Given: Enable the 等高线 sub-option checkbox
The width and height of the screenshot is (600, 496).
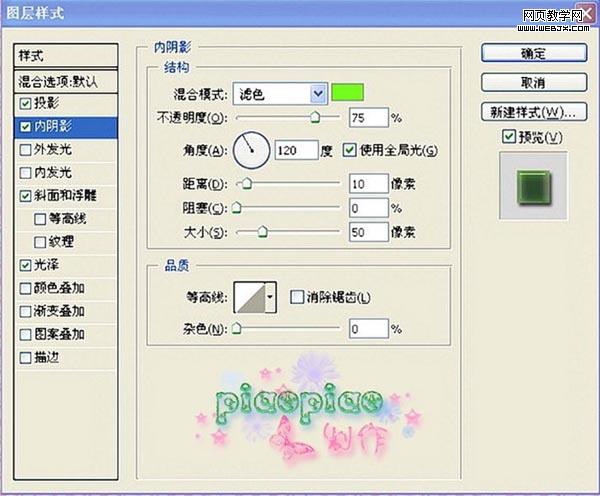Looking at the screenshot, I should (x=40, y=219).
